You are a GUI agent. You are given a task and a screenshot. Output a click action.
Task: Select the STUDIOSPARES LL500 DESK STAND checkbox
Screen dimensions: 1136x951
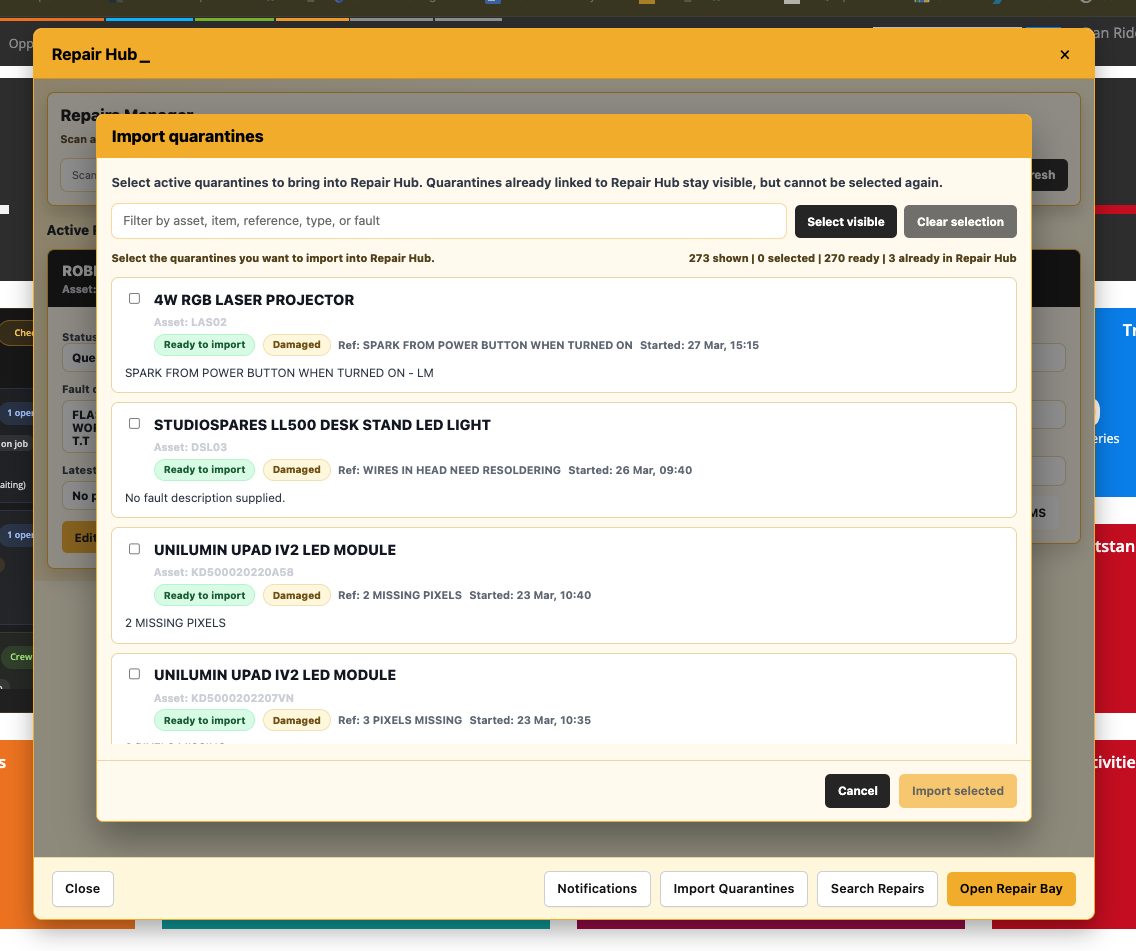pyautogui.click(x=134, y=423)
